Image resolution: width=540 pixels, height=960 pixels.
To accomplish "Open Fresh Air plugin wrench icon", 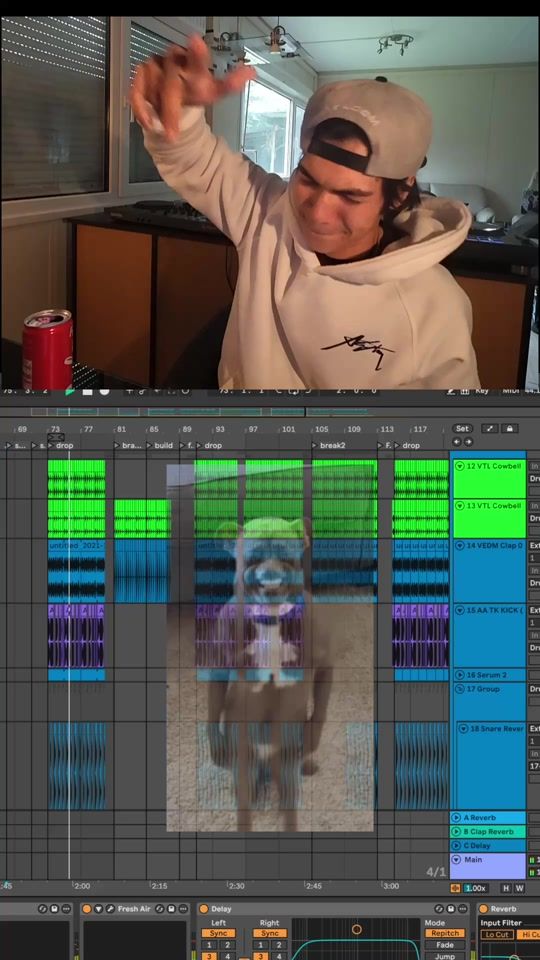I will [110, 909].
